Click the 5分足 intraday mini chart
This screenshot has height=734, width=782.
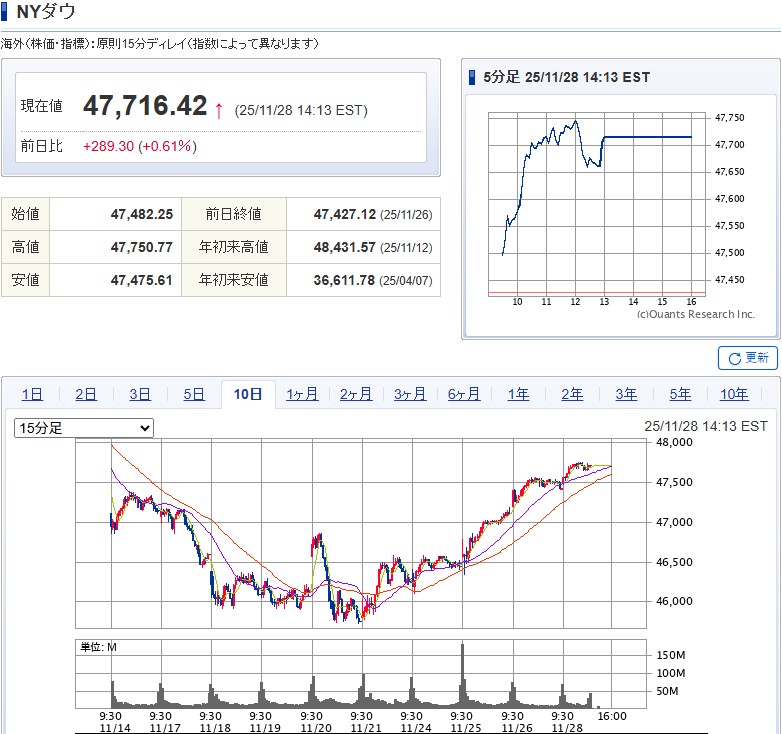[597, 203]
